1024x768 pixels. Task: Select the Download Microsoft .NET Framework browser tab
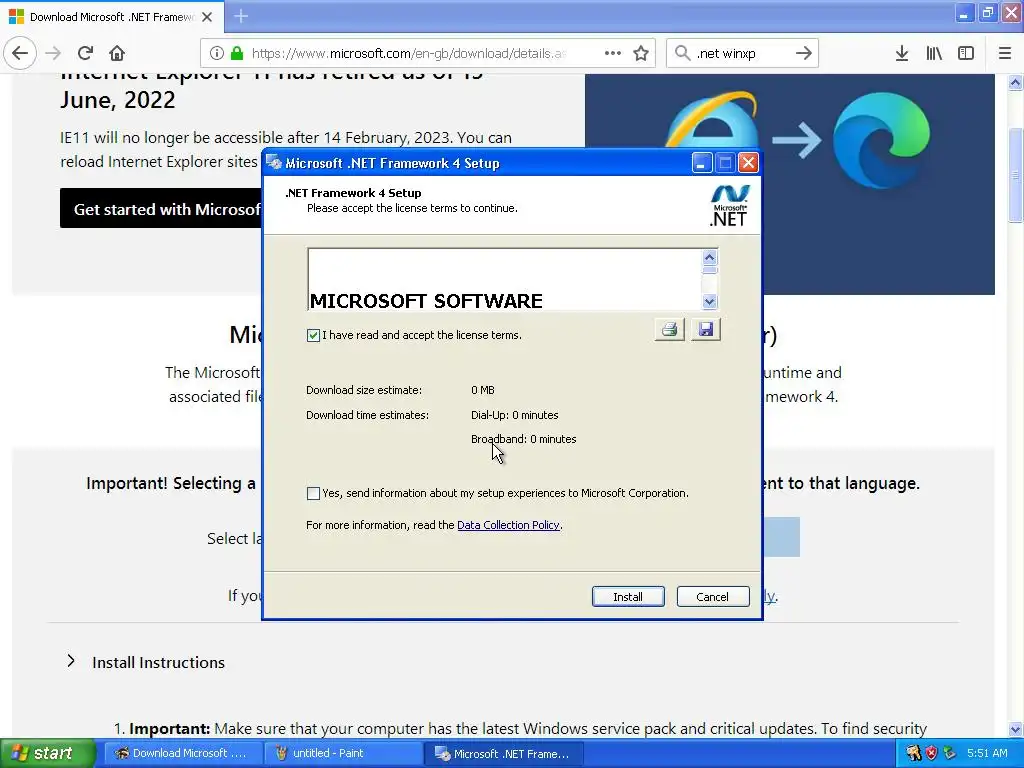(x=112, y=17)
